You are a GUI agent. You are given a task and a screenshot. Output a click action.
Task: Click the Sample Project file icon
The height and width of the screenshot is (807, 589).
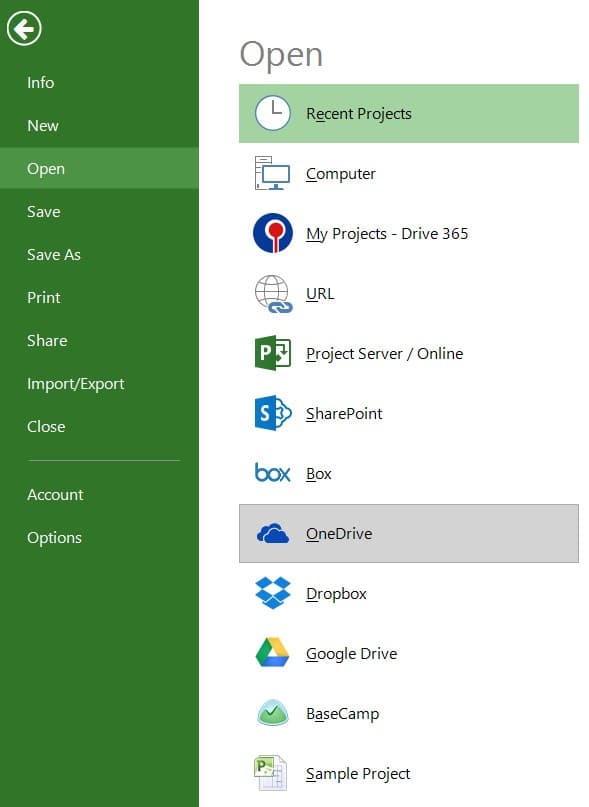270,773
